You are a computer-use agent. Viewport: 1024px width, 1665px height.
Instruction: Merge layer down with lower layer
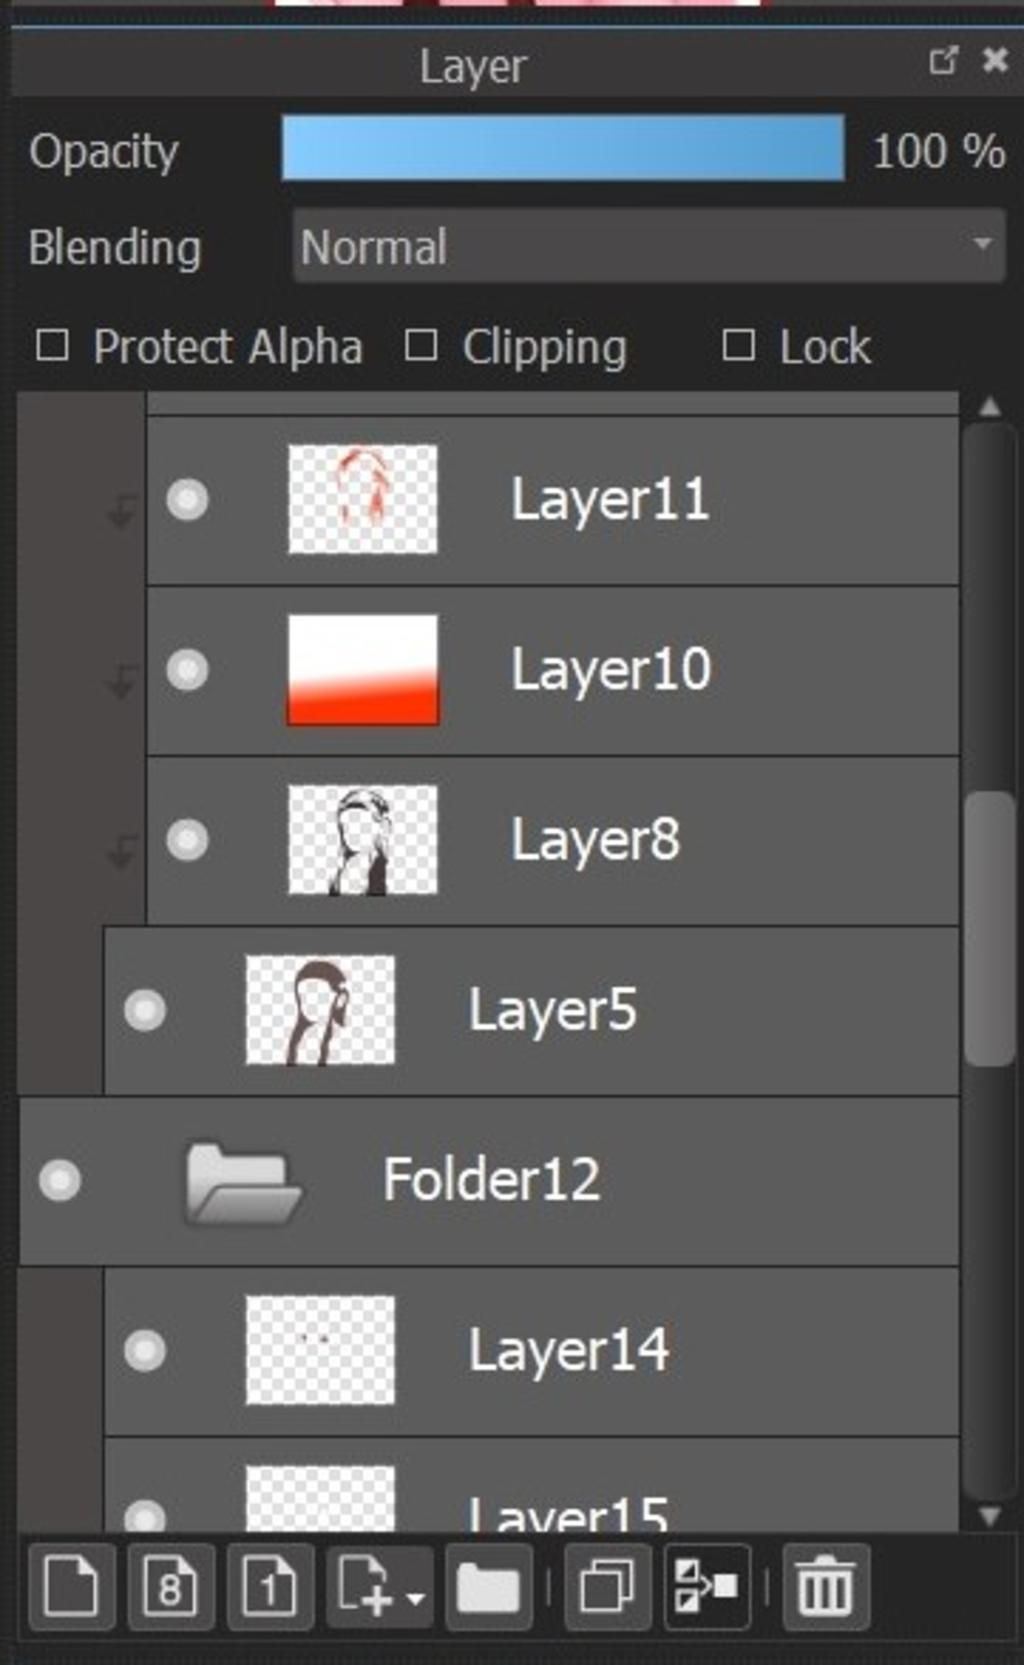(x=707, y=1587)
